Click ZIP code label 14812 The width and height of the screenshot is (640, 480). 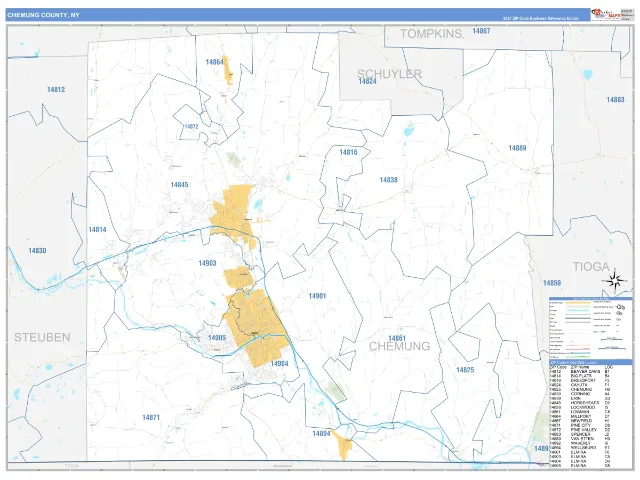pos(56,89)
